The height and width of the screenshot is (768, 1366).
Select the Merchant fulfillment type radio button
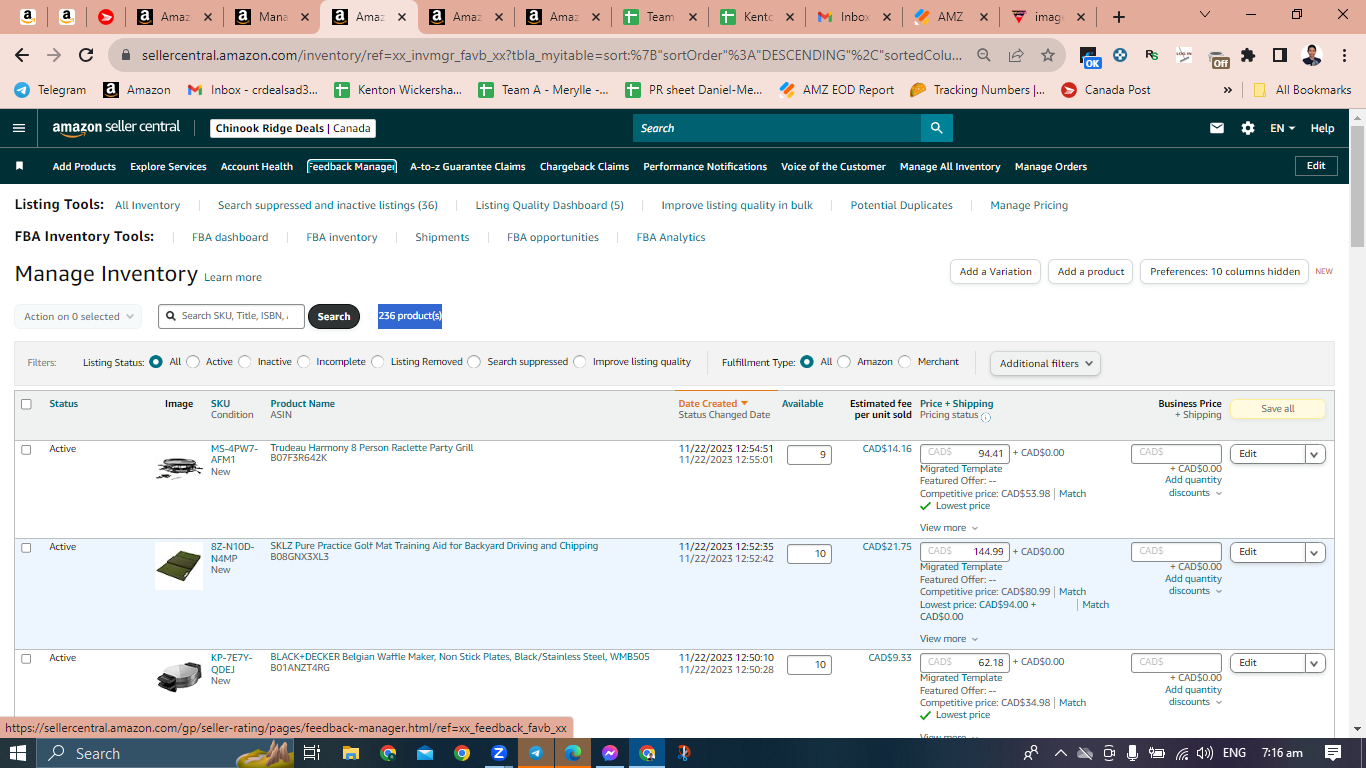905,362
